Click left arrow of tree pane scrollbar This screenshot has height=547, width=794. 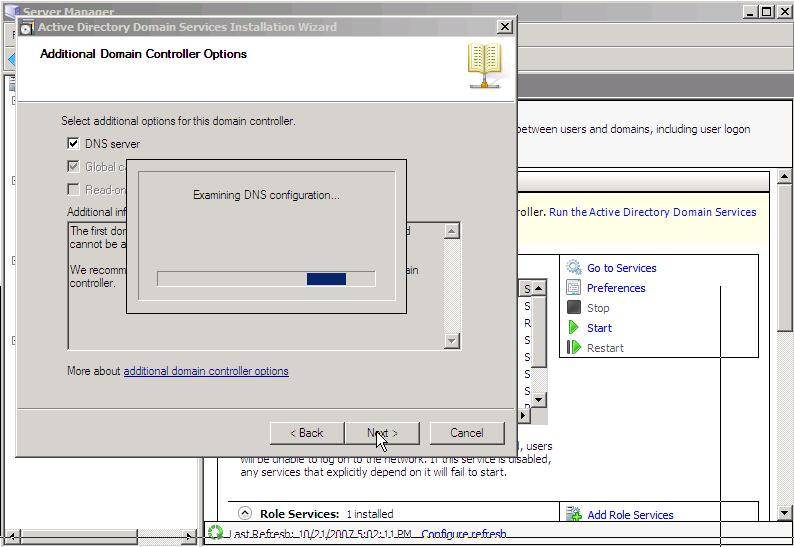pos(12,536)
